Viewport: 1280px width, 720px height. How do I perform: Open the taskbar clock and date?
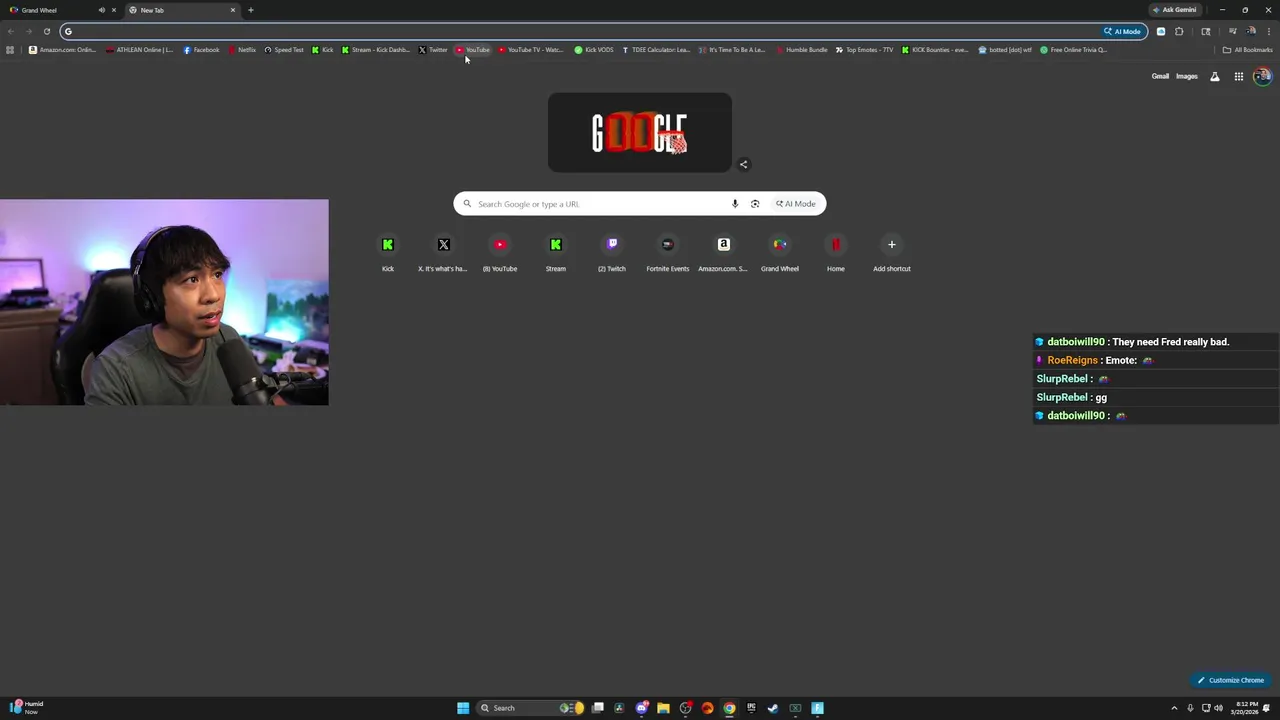1247,708
